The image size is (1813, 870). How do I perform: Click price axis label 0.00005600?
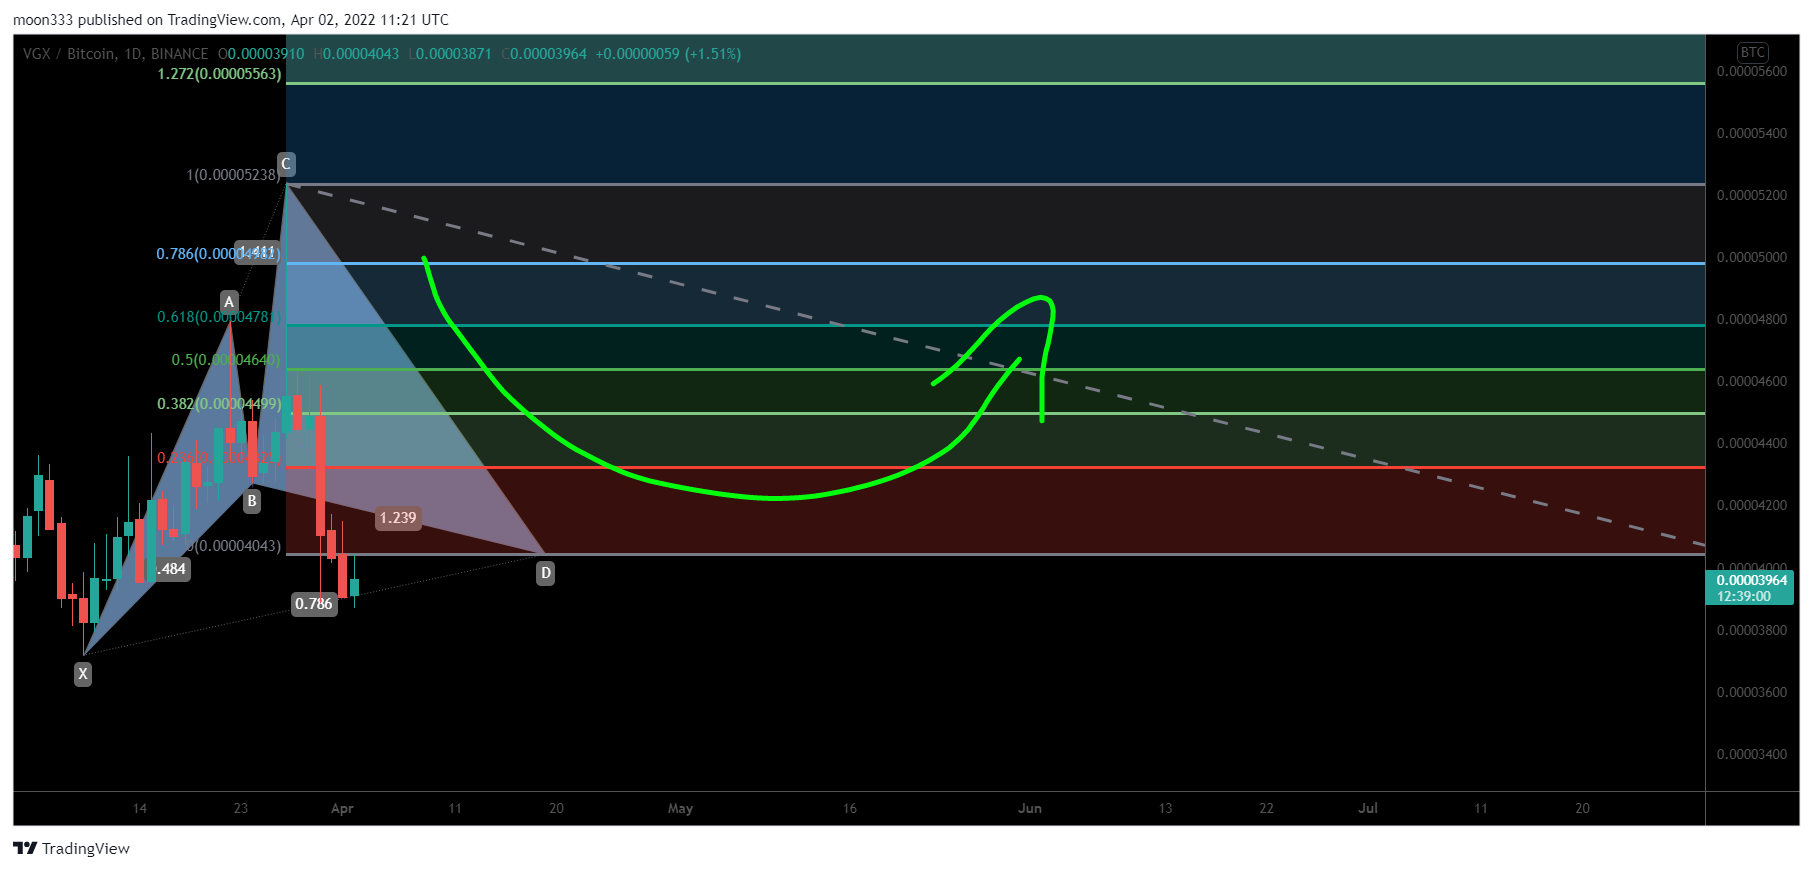tap(1751, 72)
